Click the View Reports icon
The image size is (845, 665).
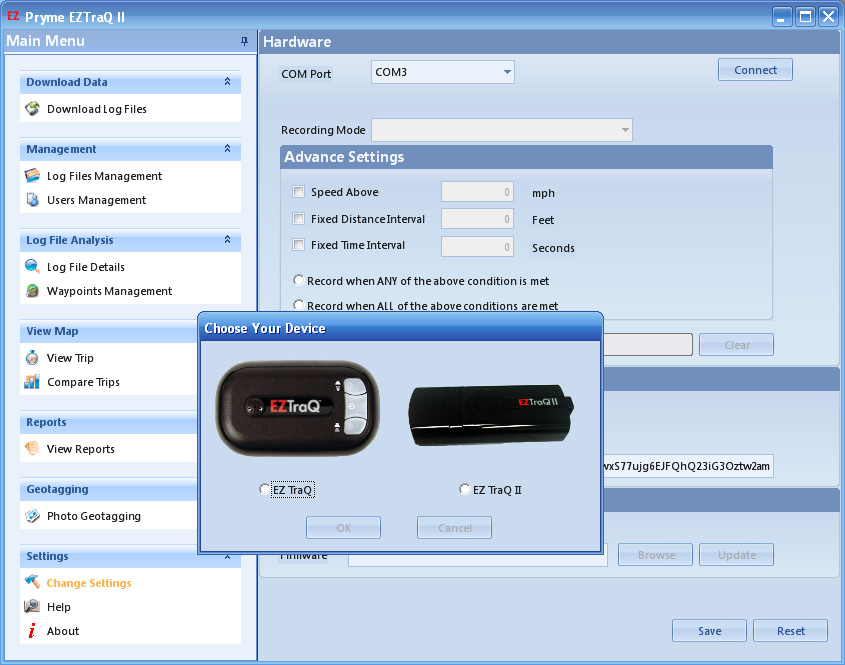(x=32, y=448)
